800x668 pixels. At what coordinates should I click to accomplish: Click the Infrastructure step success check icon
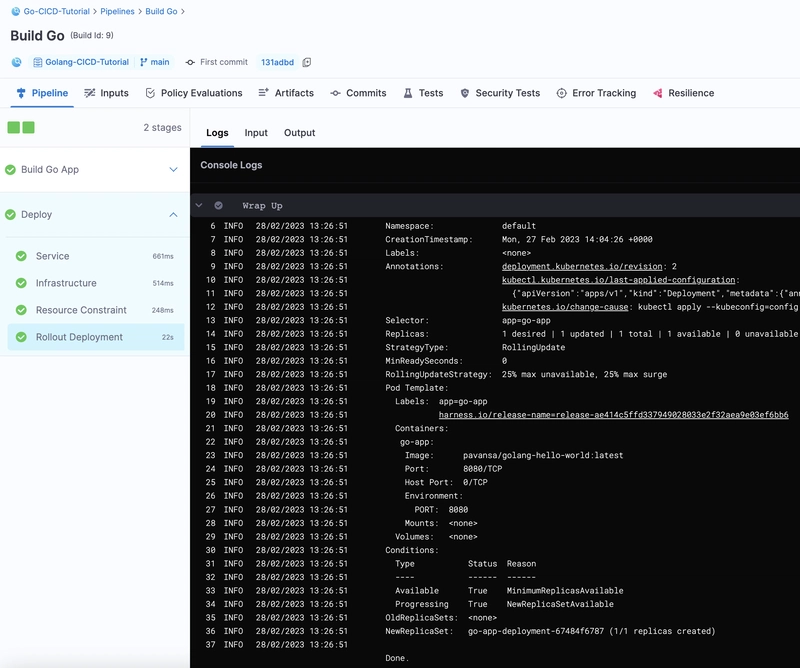pyautogui.click(x=21, y=283)
